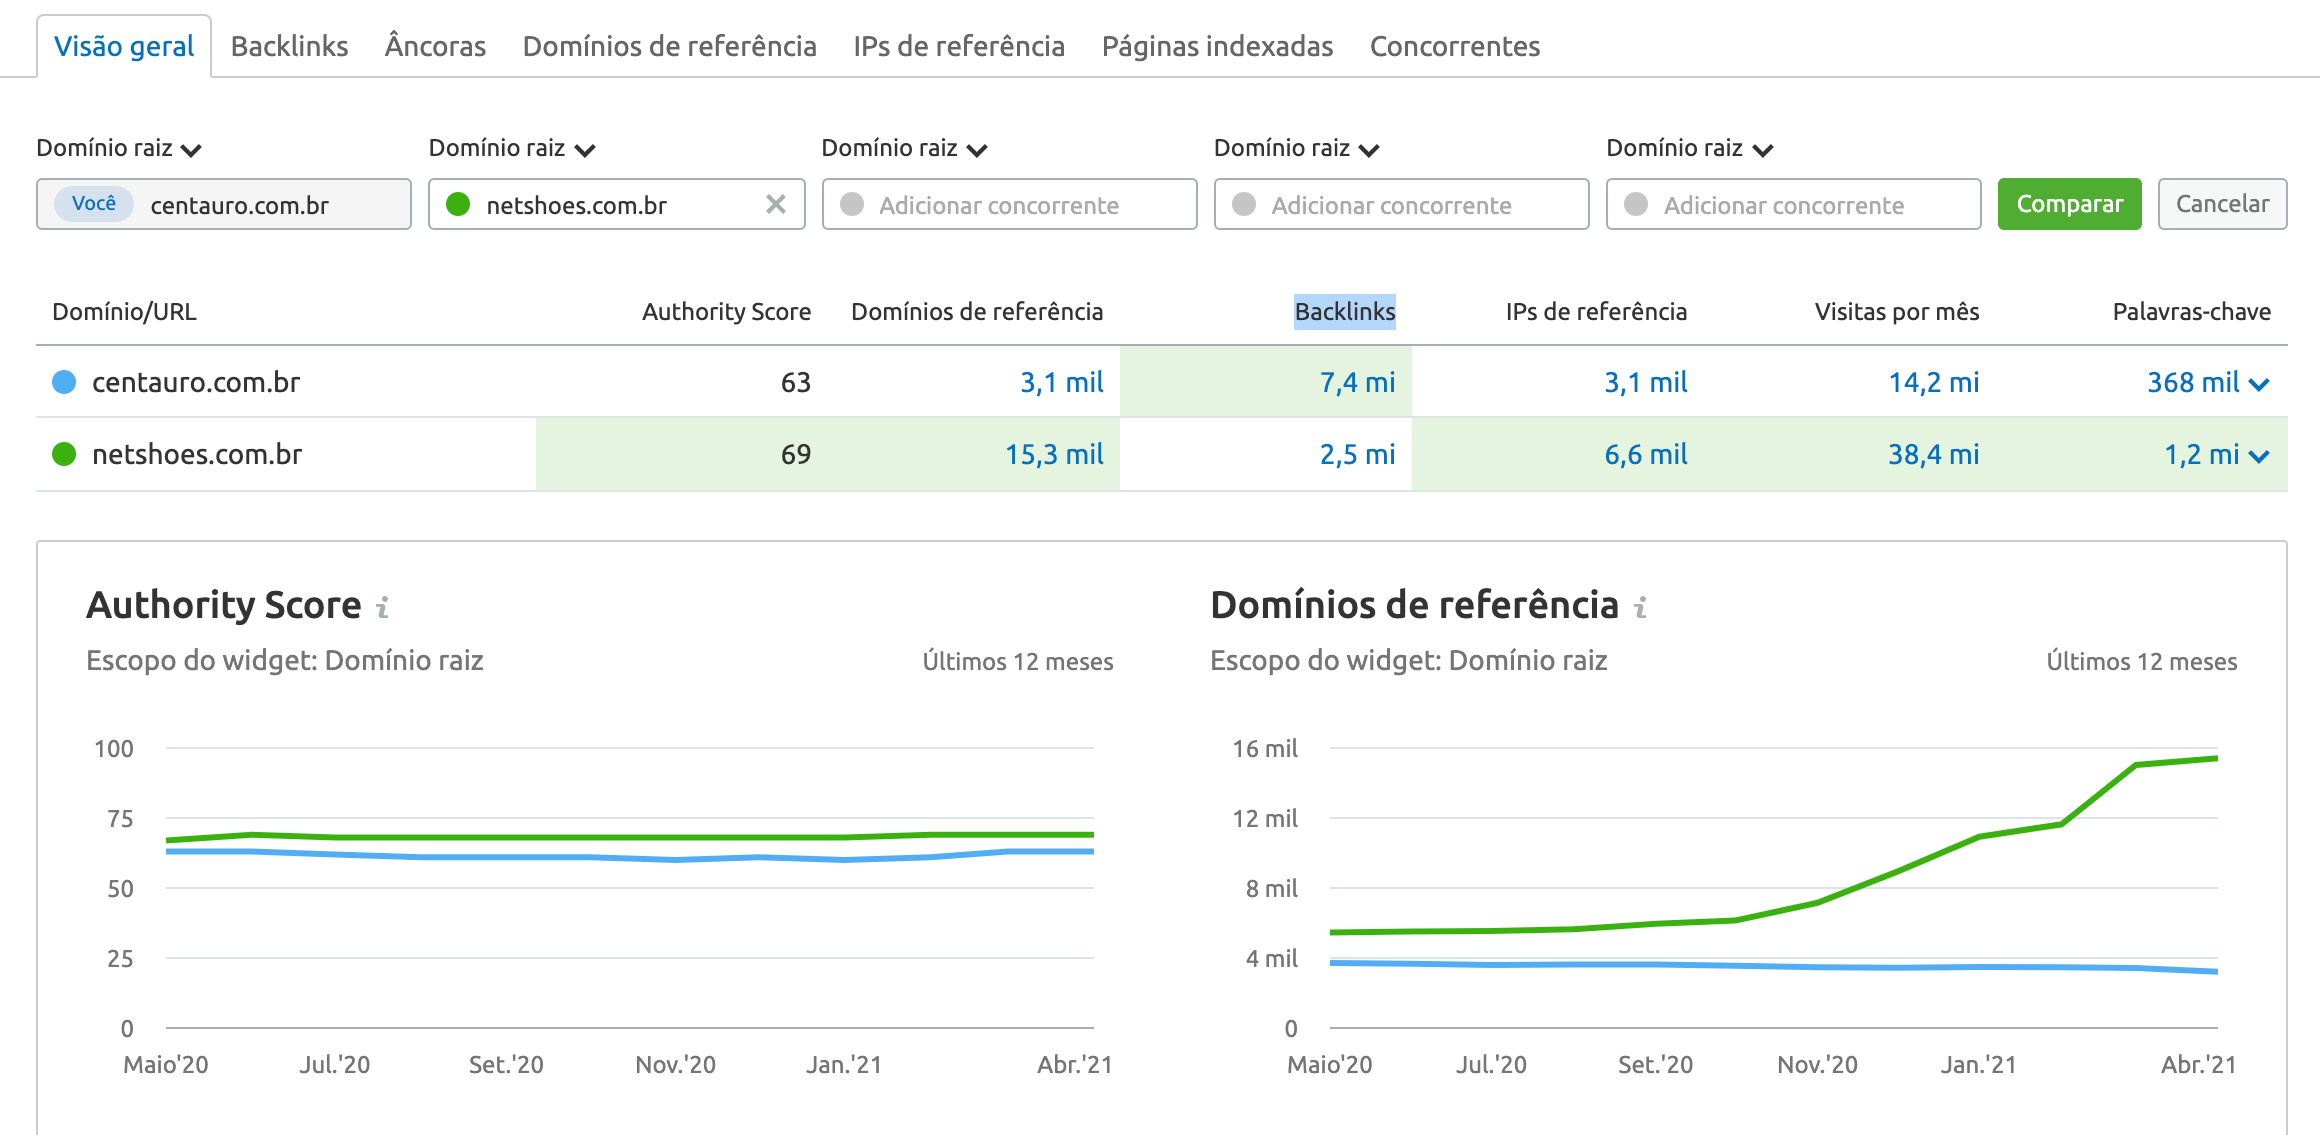Expand the 368 mil keywords chevron

pos(2259,384)
